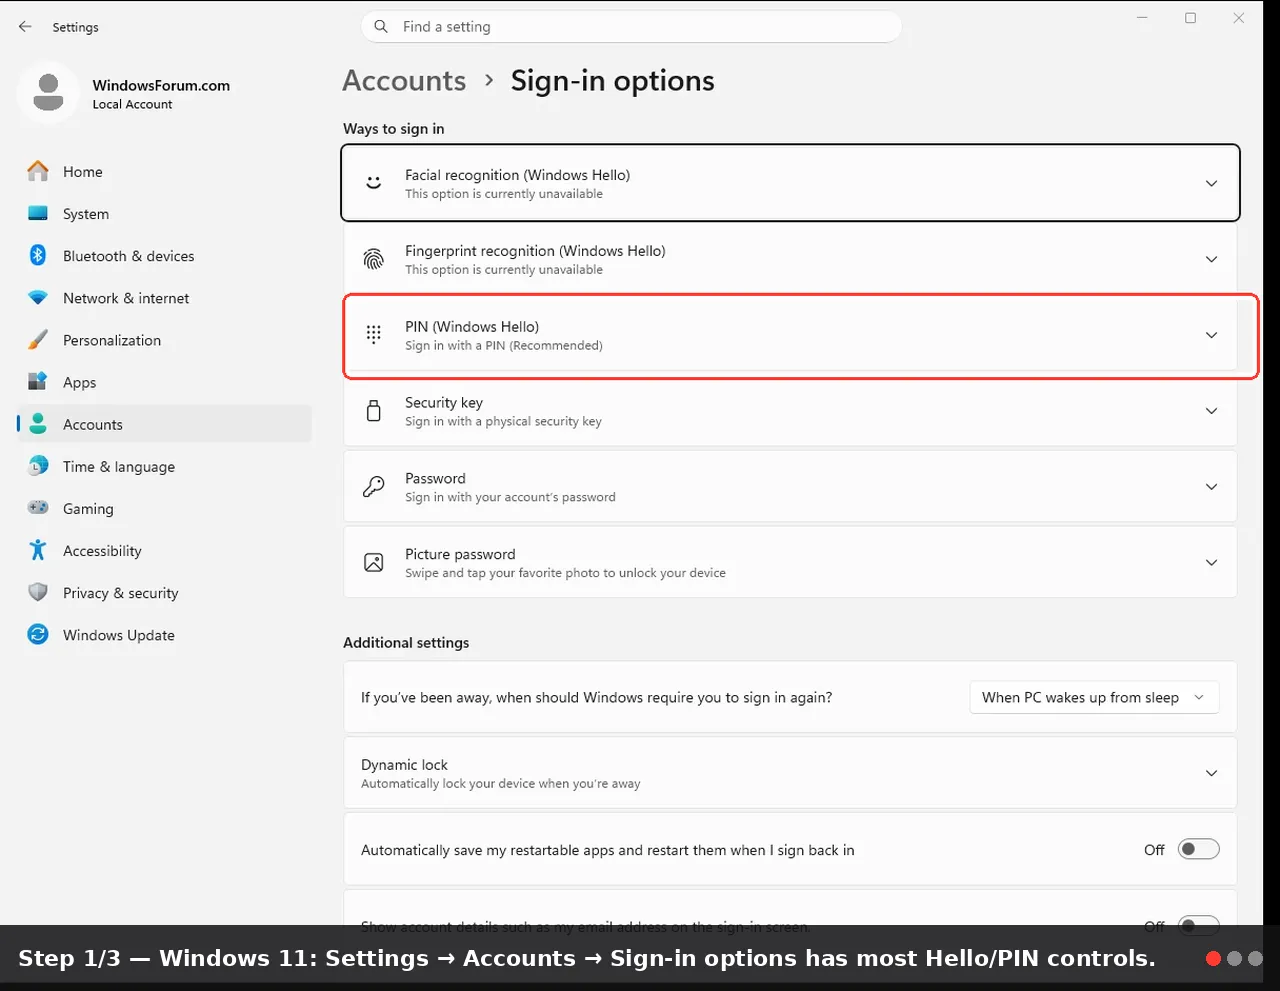Go to Bluetooth & devices
1280x991 pixels.
tap(165, 256)
